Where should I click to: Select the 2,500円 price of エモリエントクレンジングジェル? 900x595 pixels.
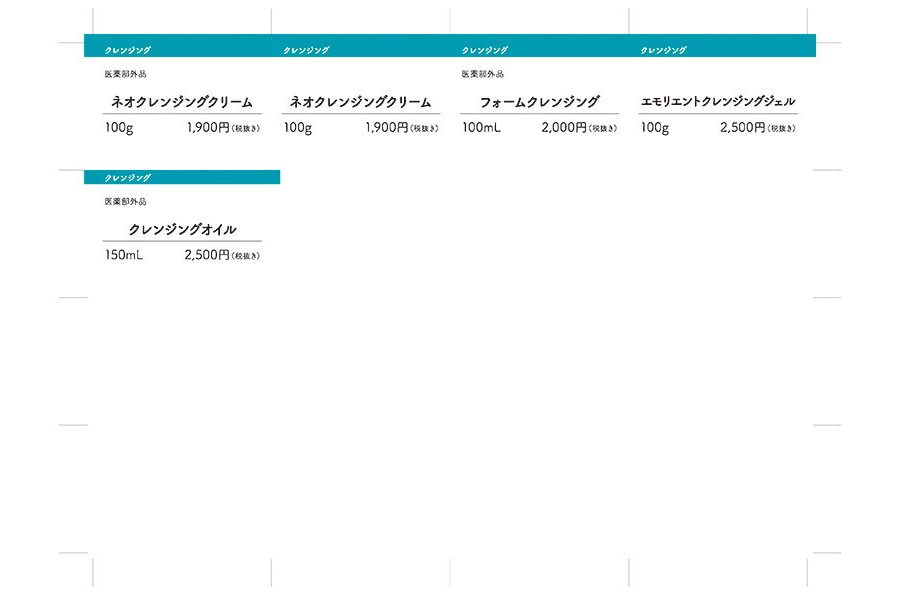742,128
